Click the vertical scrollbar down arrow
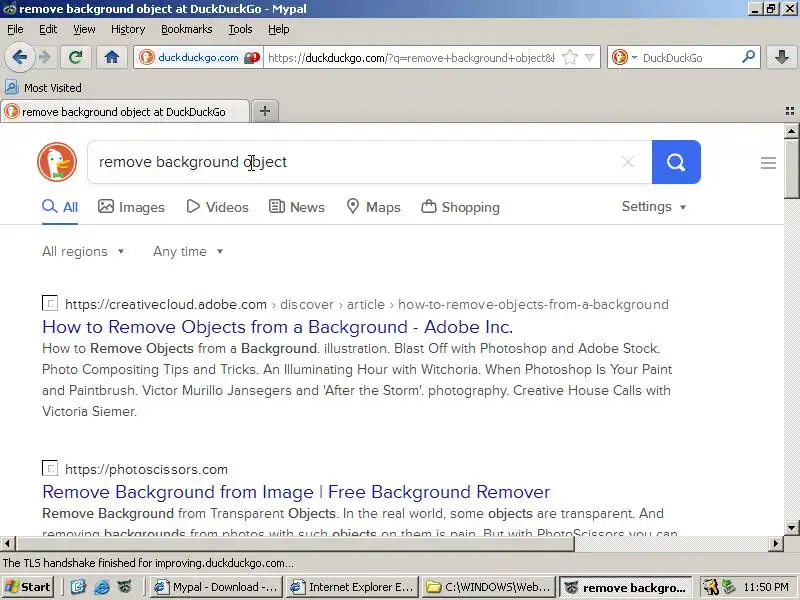 pyautogui.click(x=791, y=527)
